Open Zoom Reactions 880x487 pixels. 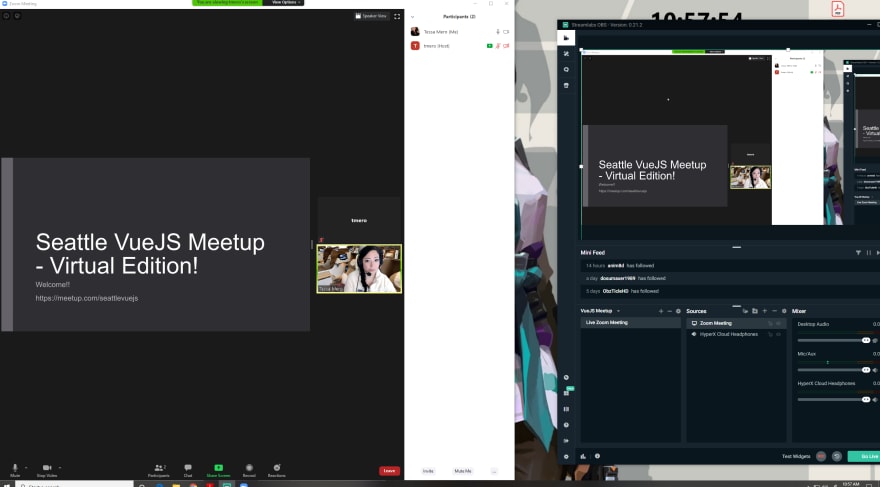click(x=277, y=470)
